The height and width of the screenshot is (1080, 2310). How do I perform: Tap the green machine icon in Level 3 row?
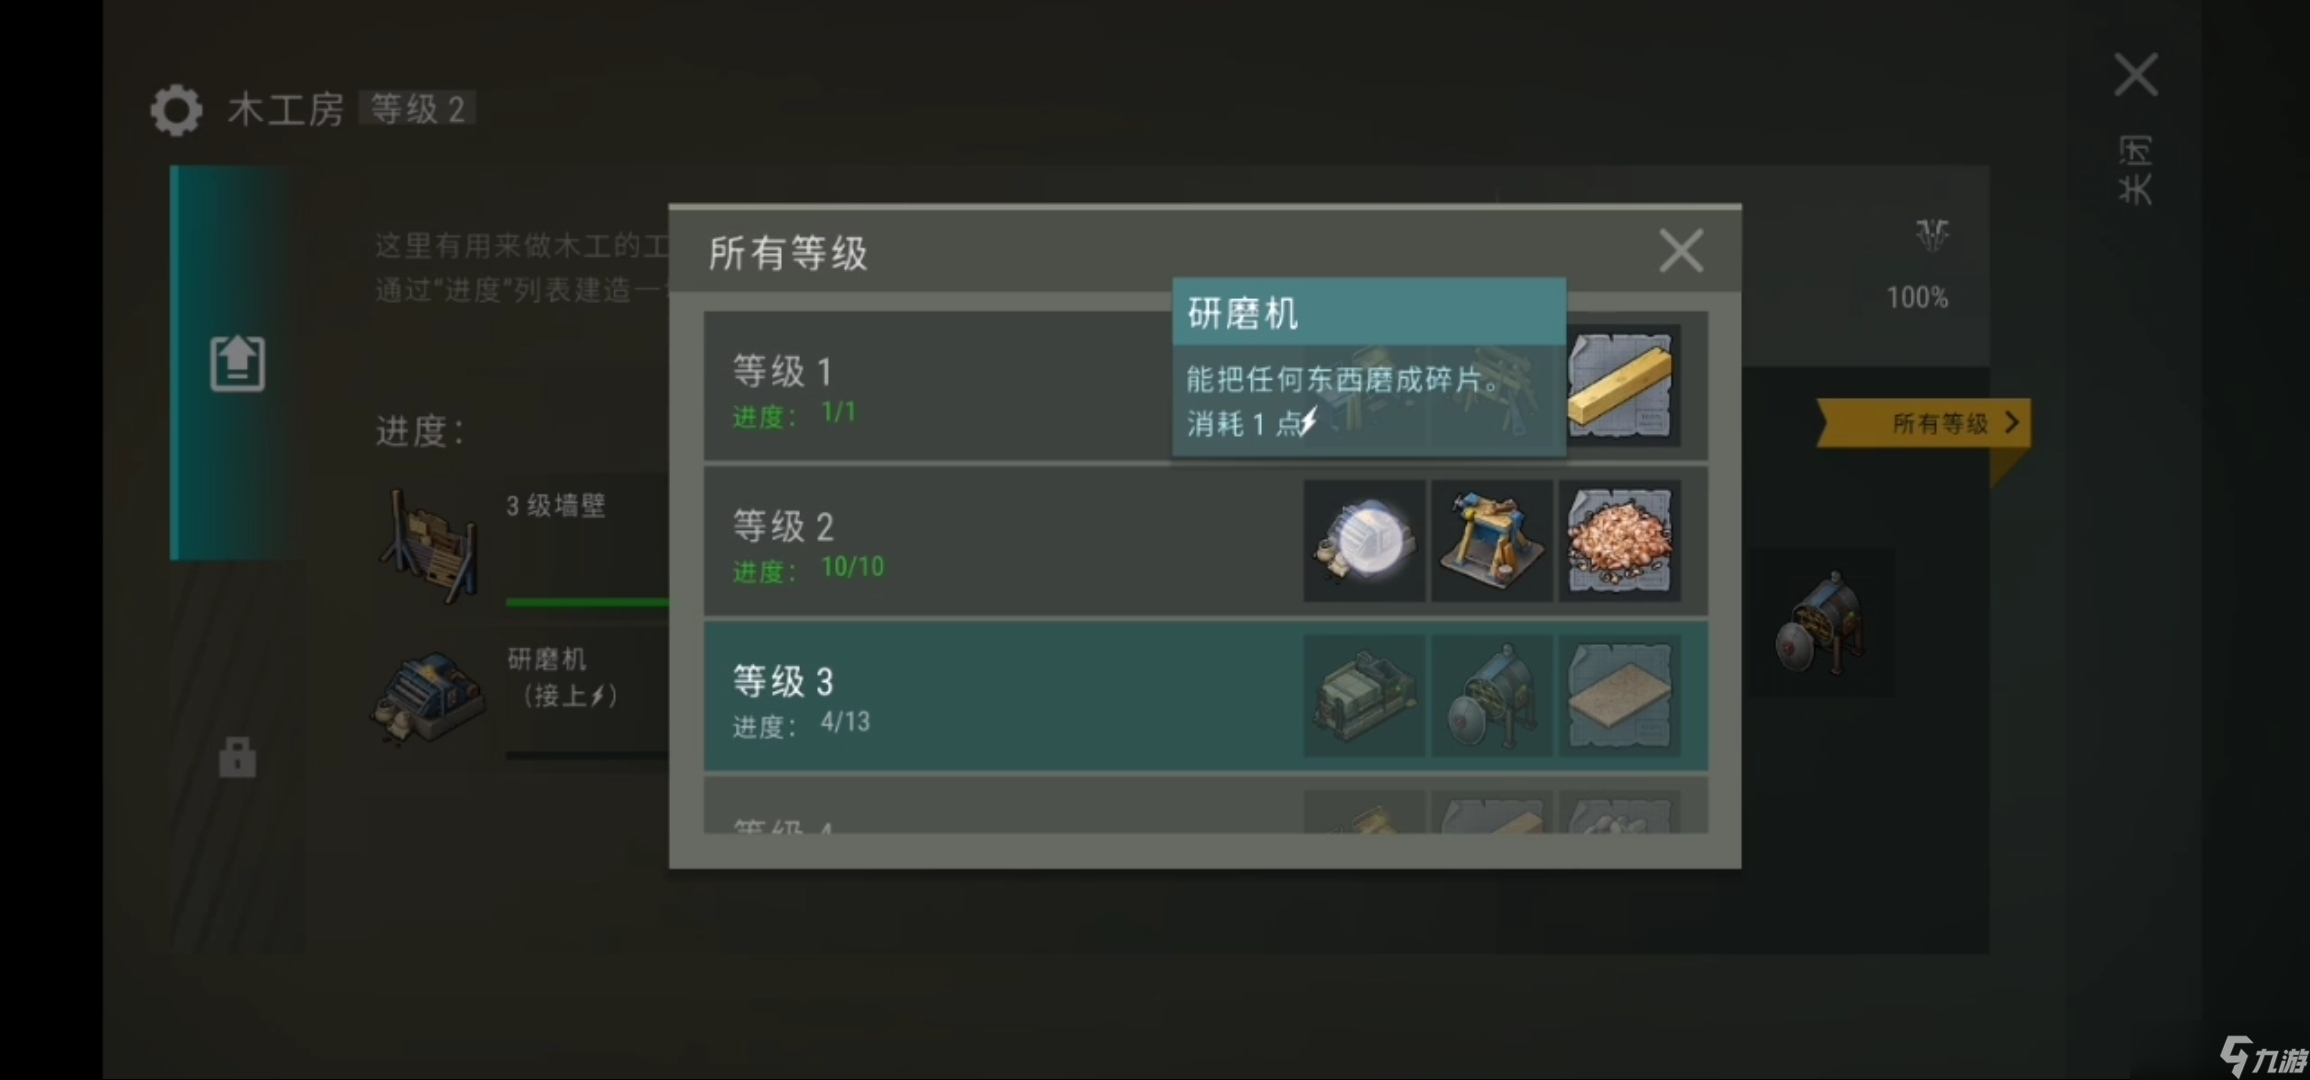point(1364,696)
